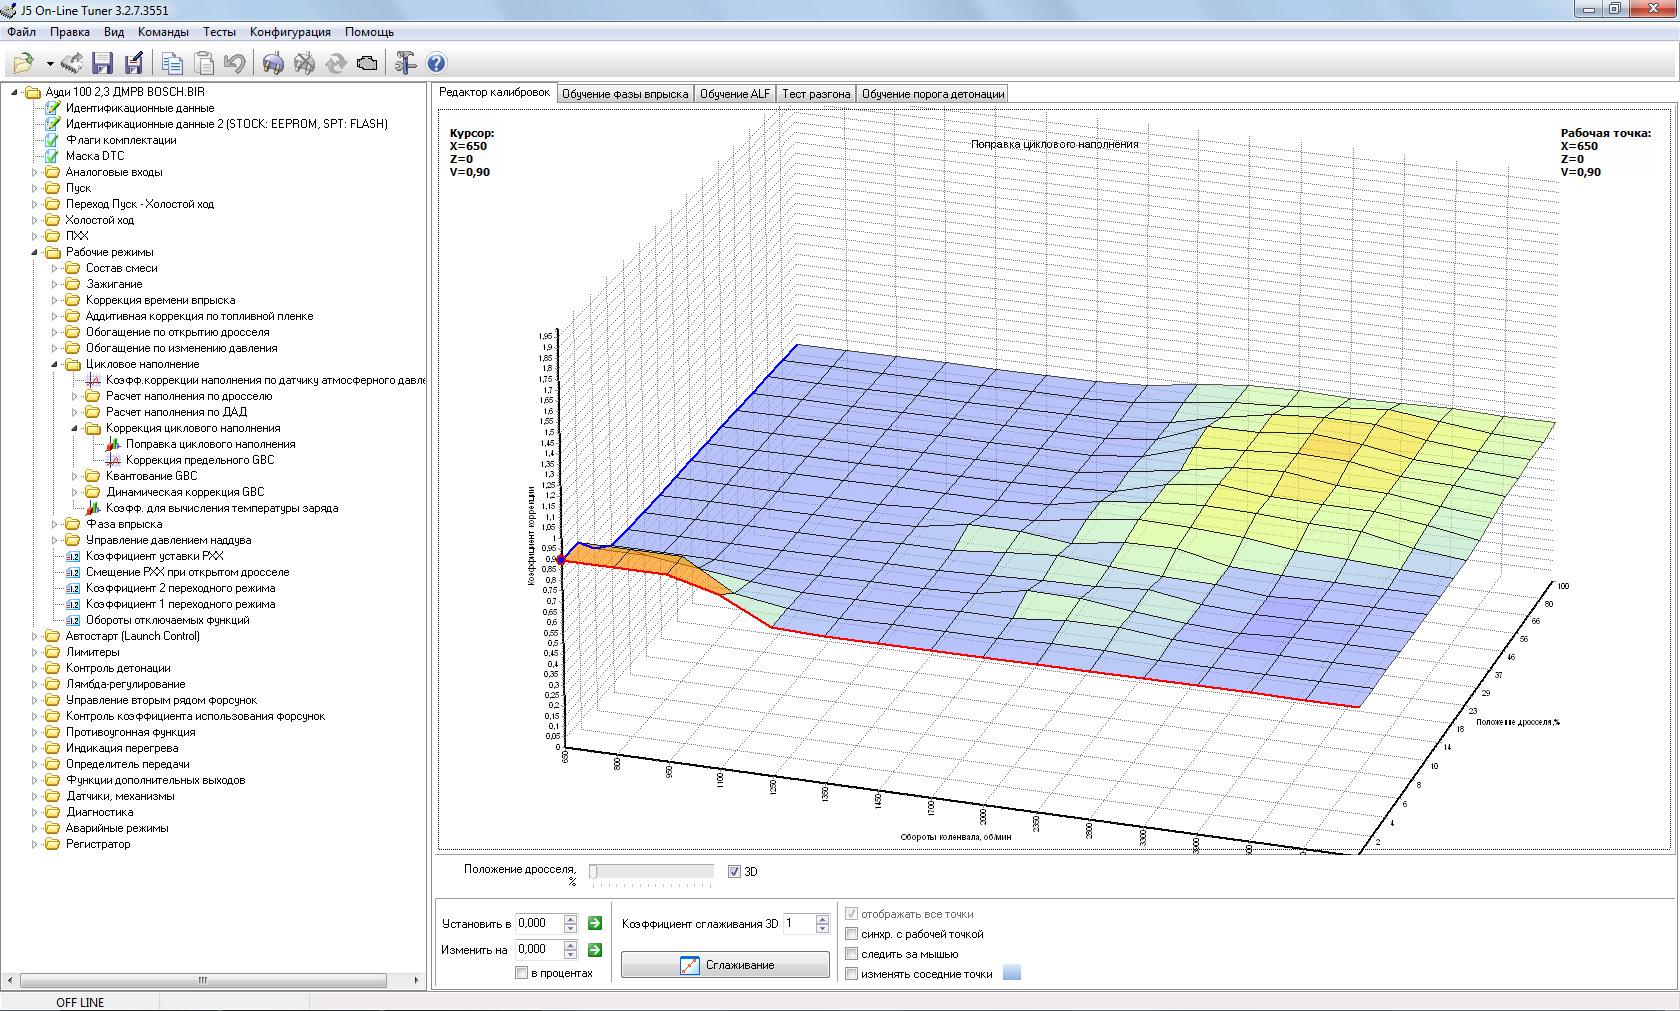Click green arrow apply for Изменить на
The image size is (1680, 1011).
point(595,949)
